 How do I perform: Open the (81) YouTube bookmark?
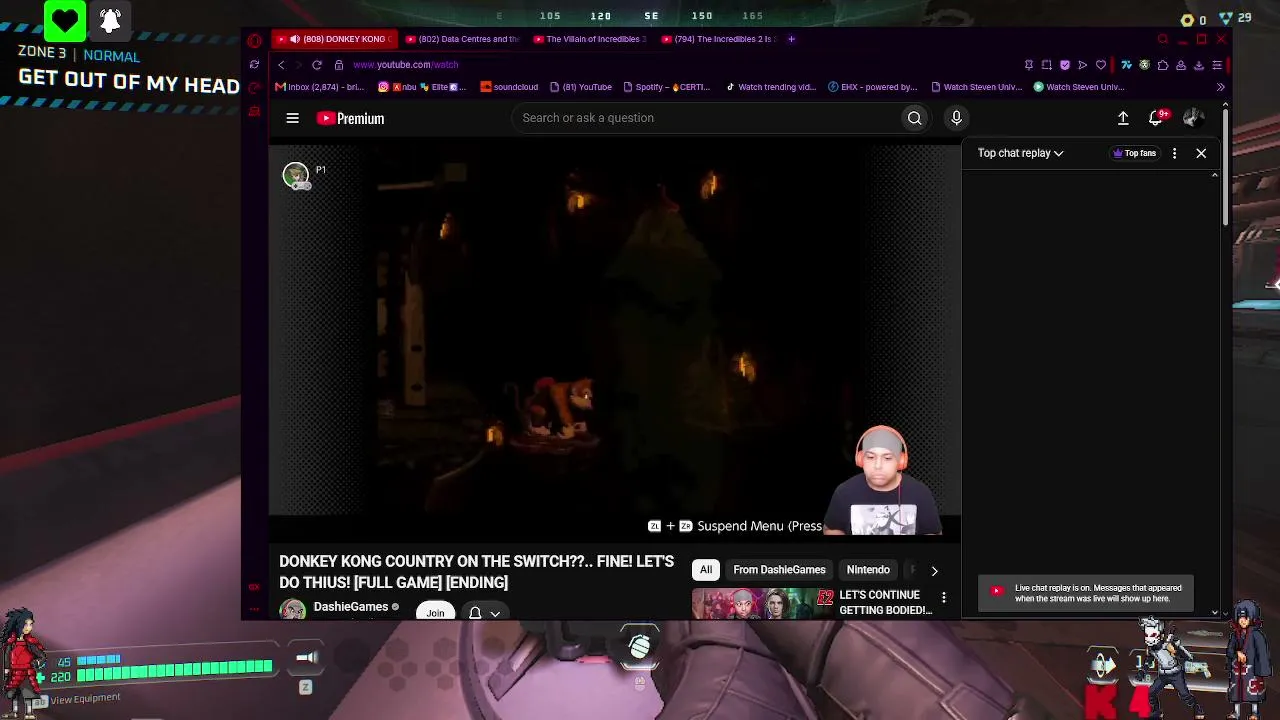[x=581, y=87]
